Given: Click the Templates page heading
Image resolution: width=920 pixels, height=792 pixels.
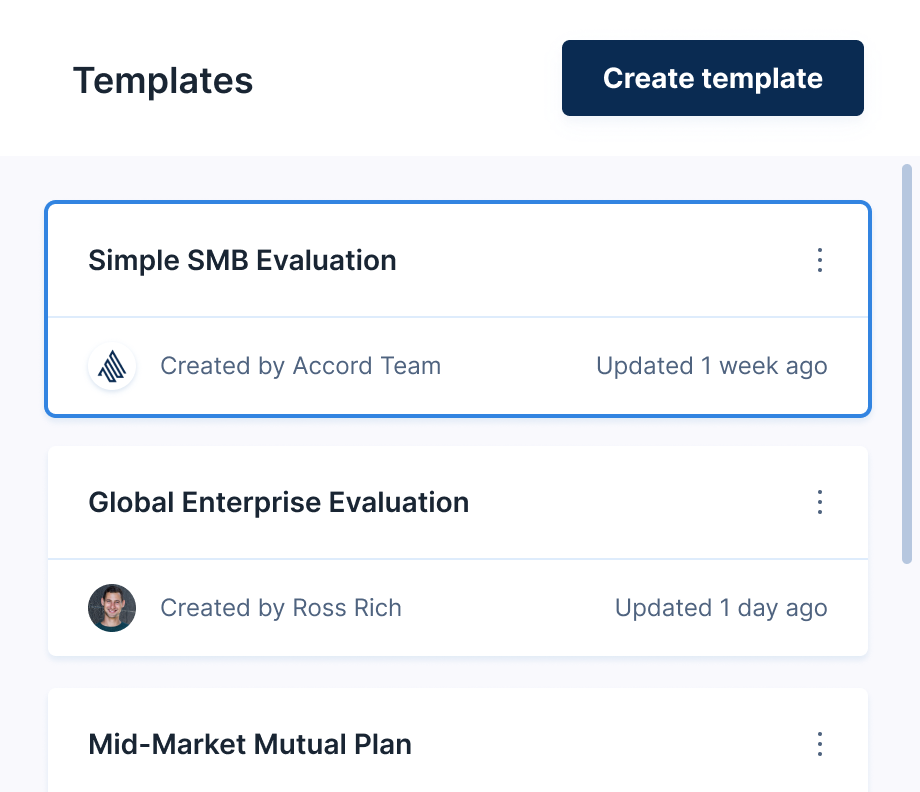Looking at the screenshot, I should click(x=163, y=80).
